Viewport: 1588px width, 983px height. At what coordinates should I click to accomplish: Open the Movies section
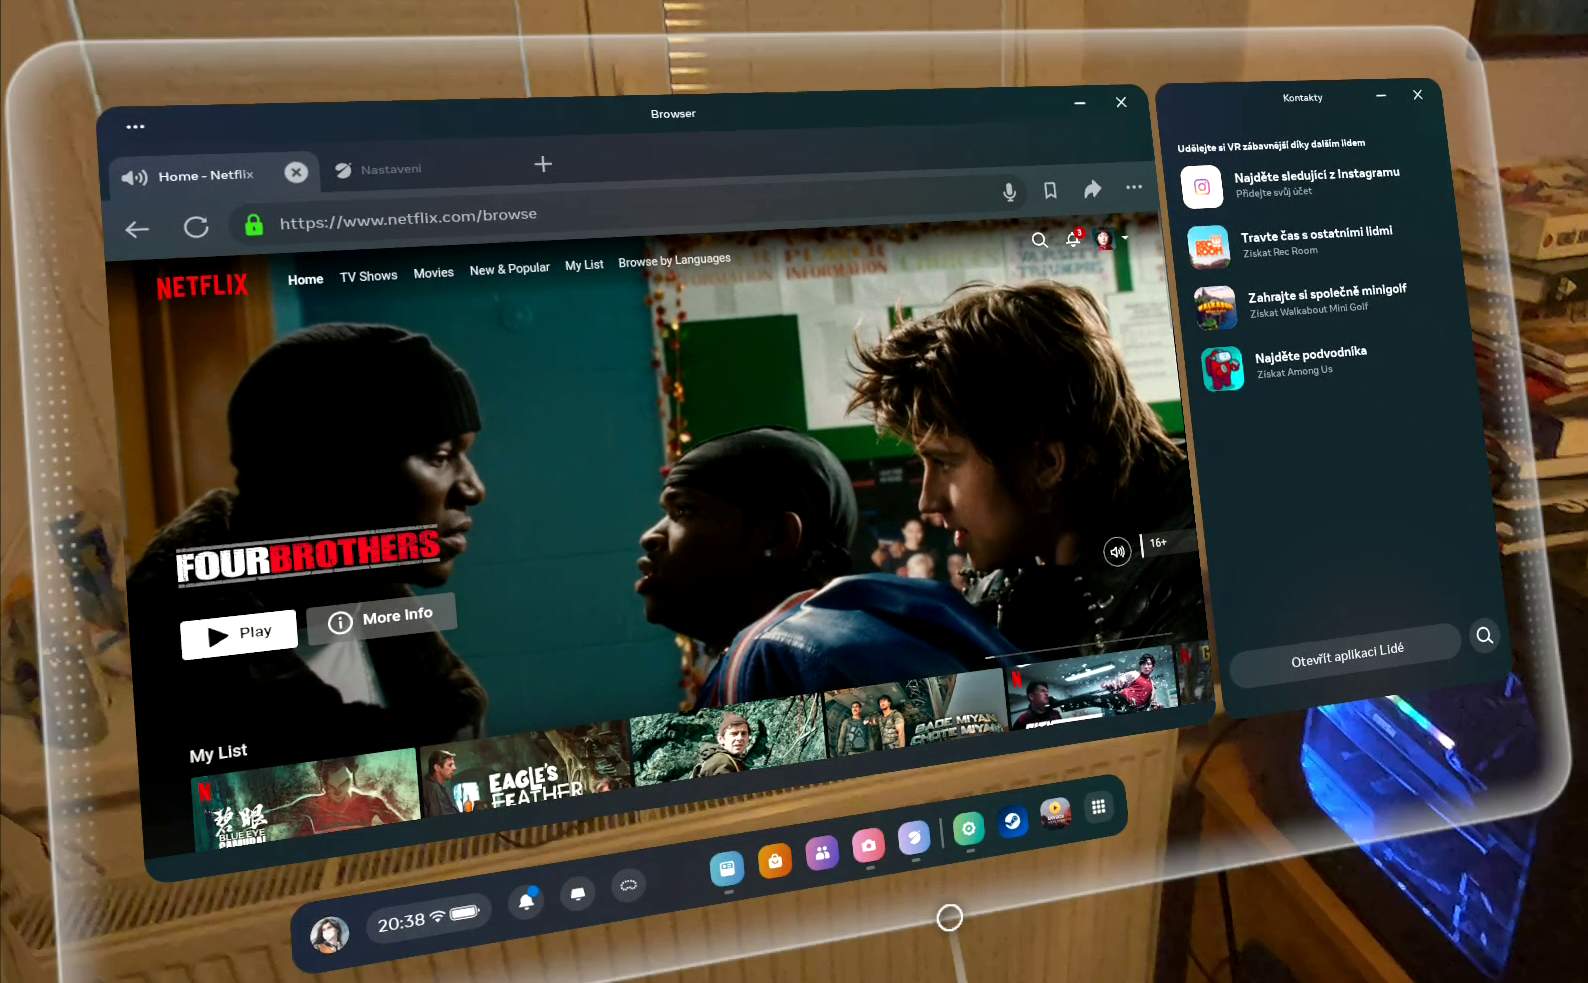433,273
